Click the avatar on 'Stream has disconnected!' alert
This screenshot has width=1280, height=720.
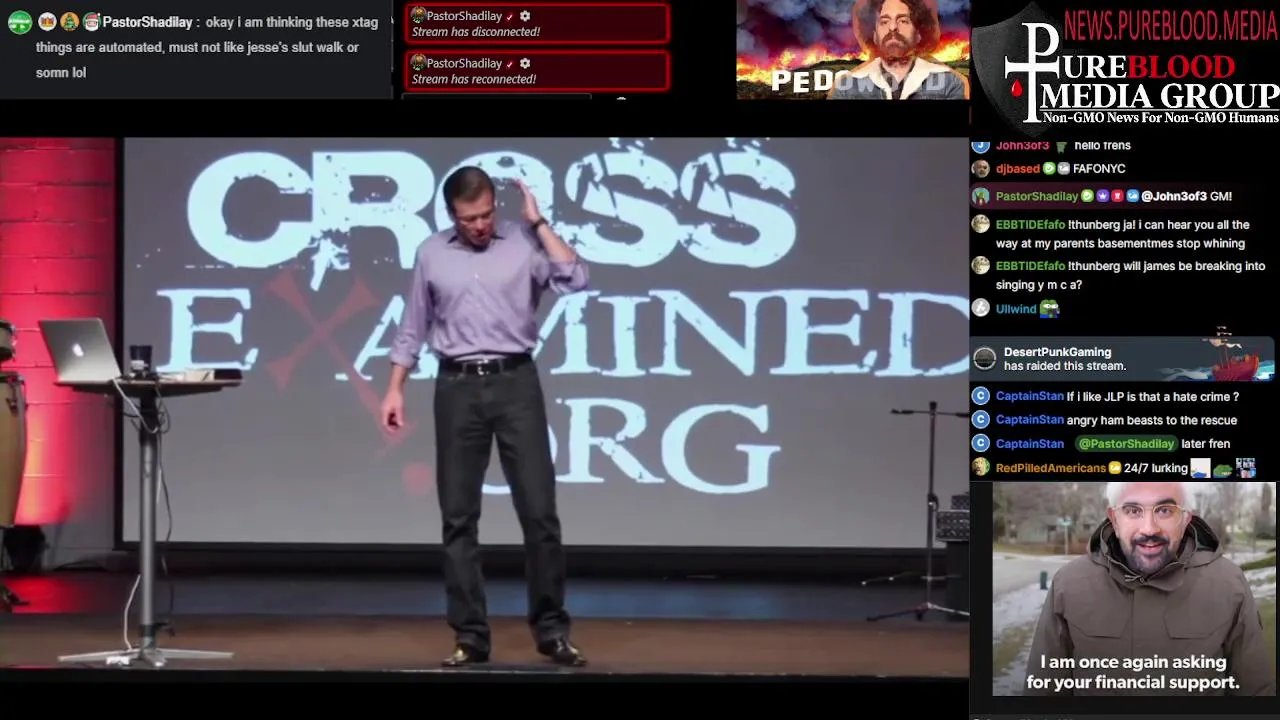[418, 16]
